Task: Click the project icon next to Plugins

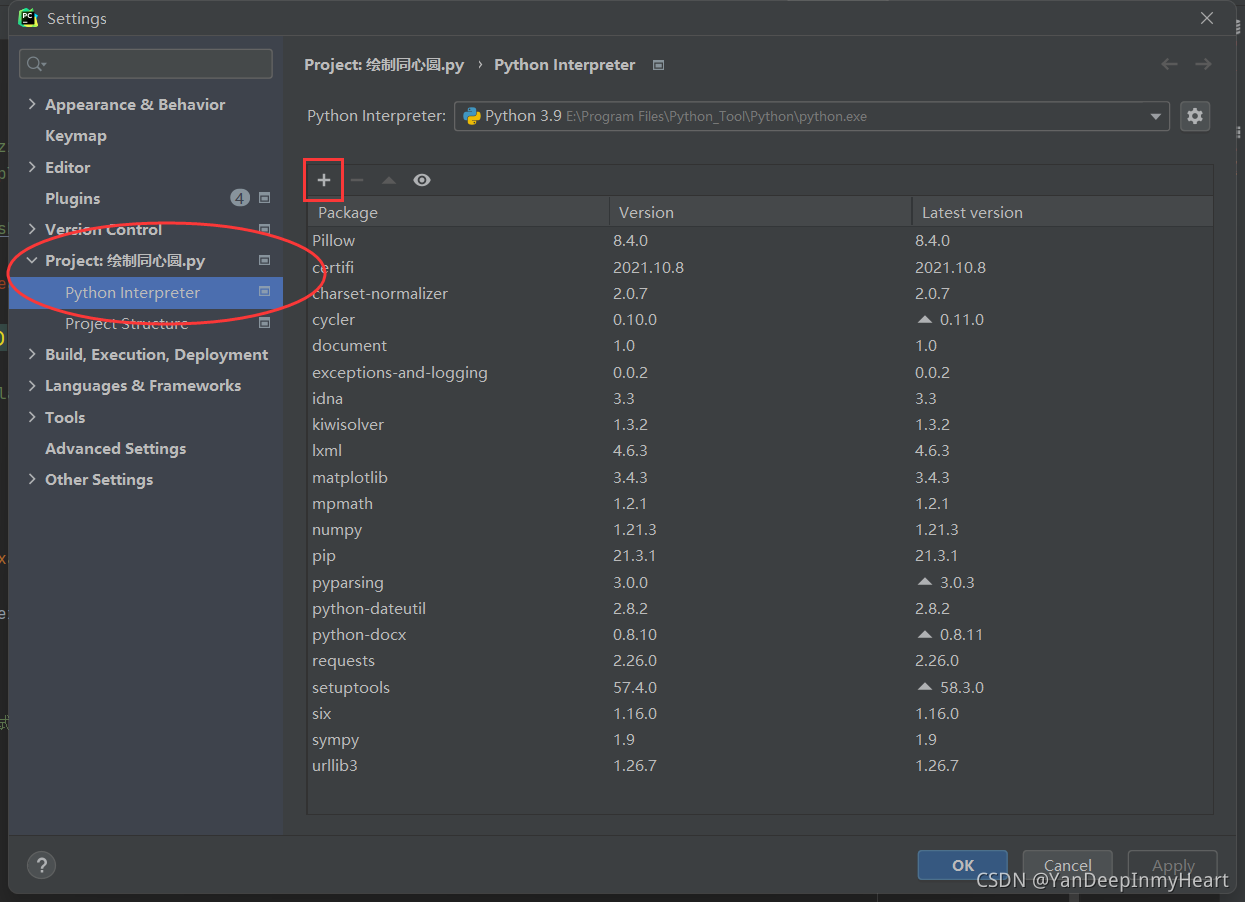Action: tap(264, 198)
